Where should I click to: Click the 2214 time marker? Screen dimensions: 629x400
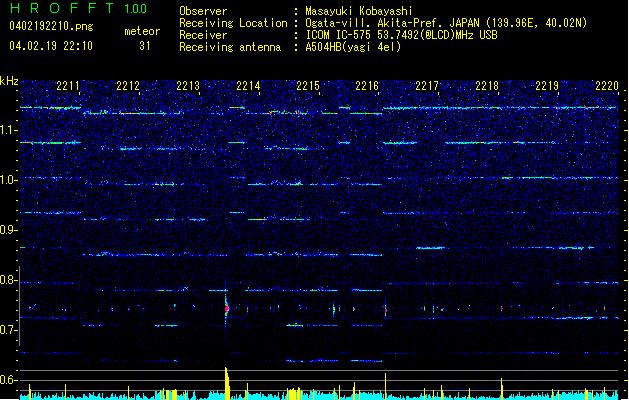pyautogui.click(x=248, y=85)
